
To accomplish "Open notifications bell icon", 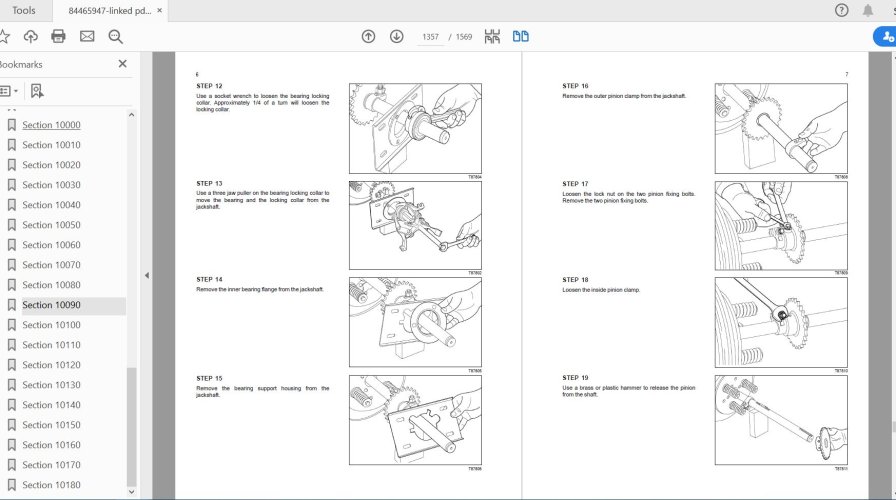I will pyautogui.click(x=867, y=10).
